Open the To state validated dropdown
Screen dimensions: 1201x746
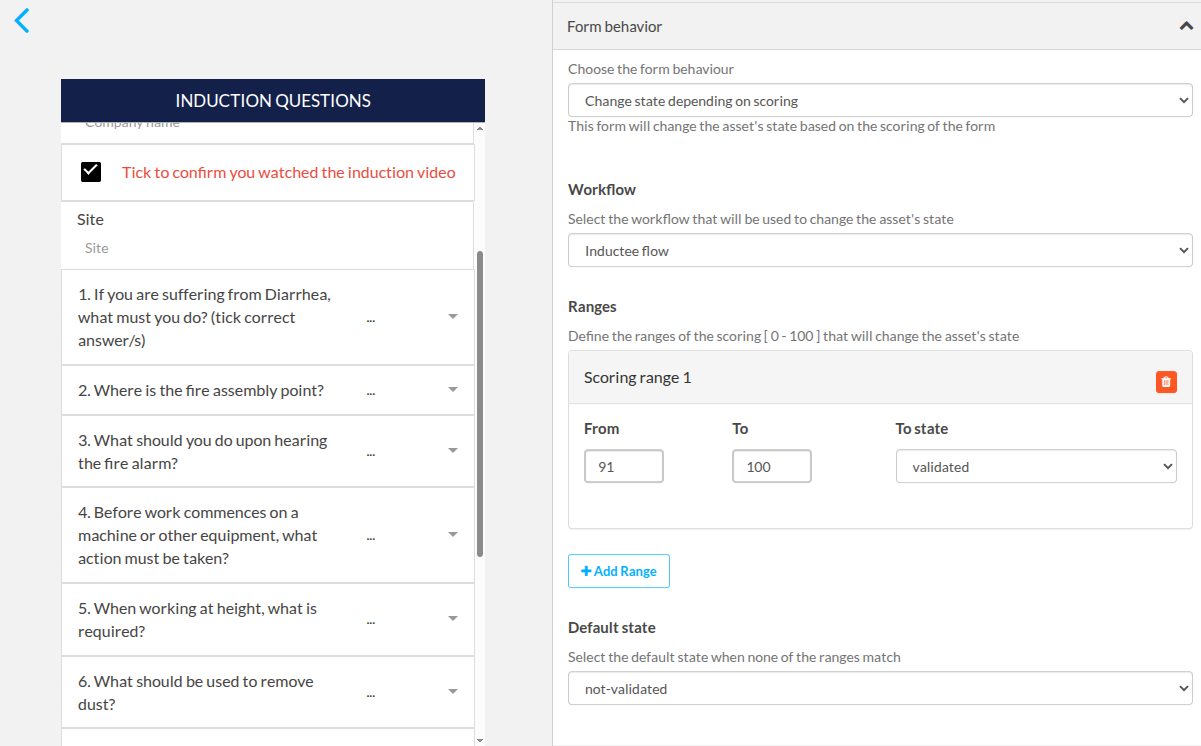pos(1036,467)
